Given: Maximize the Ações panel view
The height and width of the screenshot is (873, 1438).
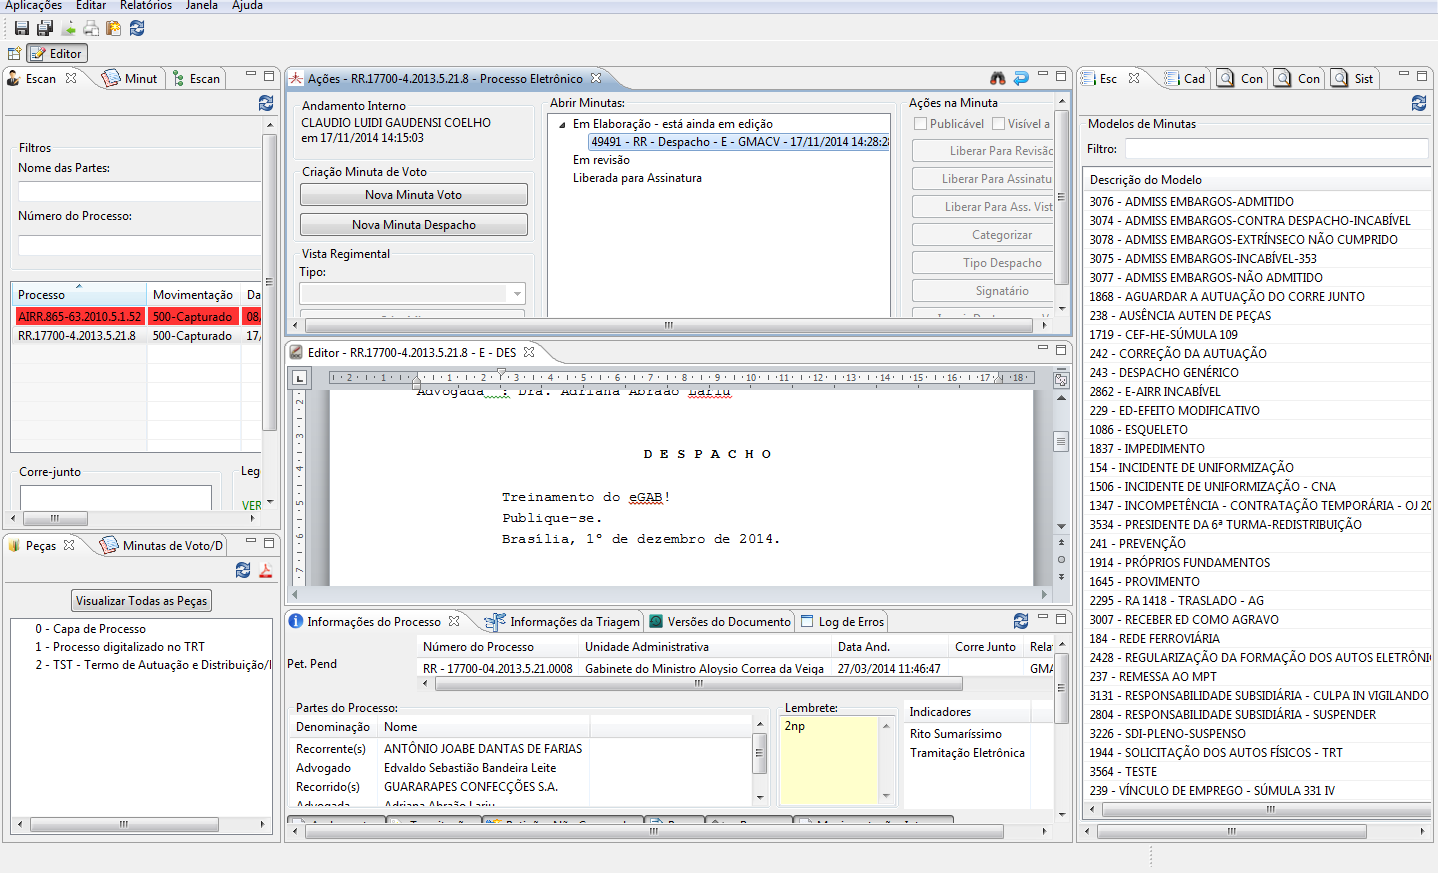Looking at the screenshot, I should click(x=1062, y=76).
